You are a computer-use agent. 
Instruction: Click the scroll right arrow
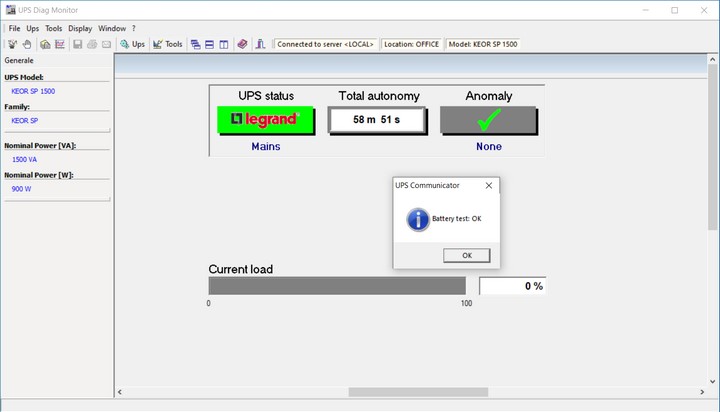[702, 392]
